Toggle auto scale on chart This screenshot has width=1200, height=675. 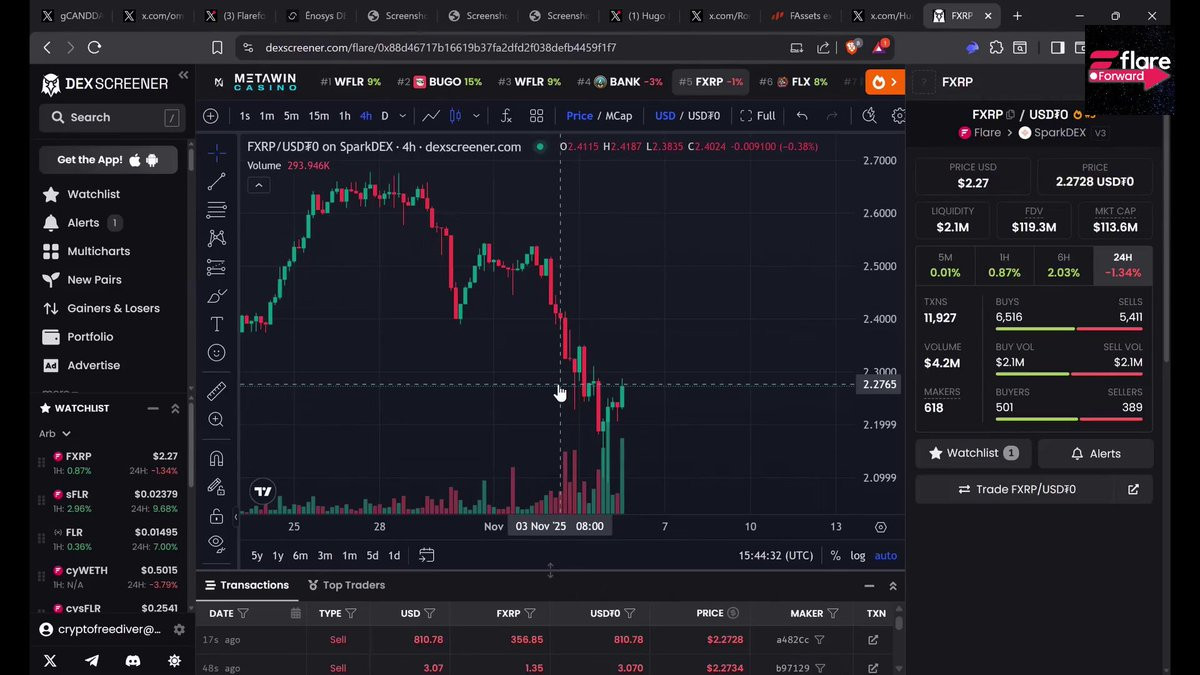coord(885,555)
